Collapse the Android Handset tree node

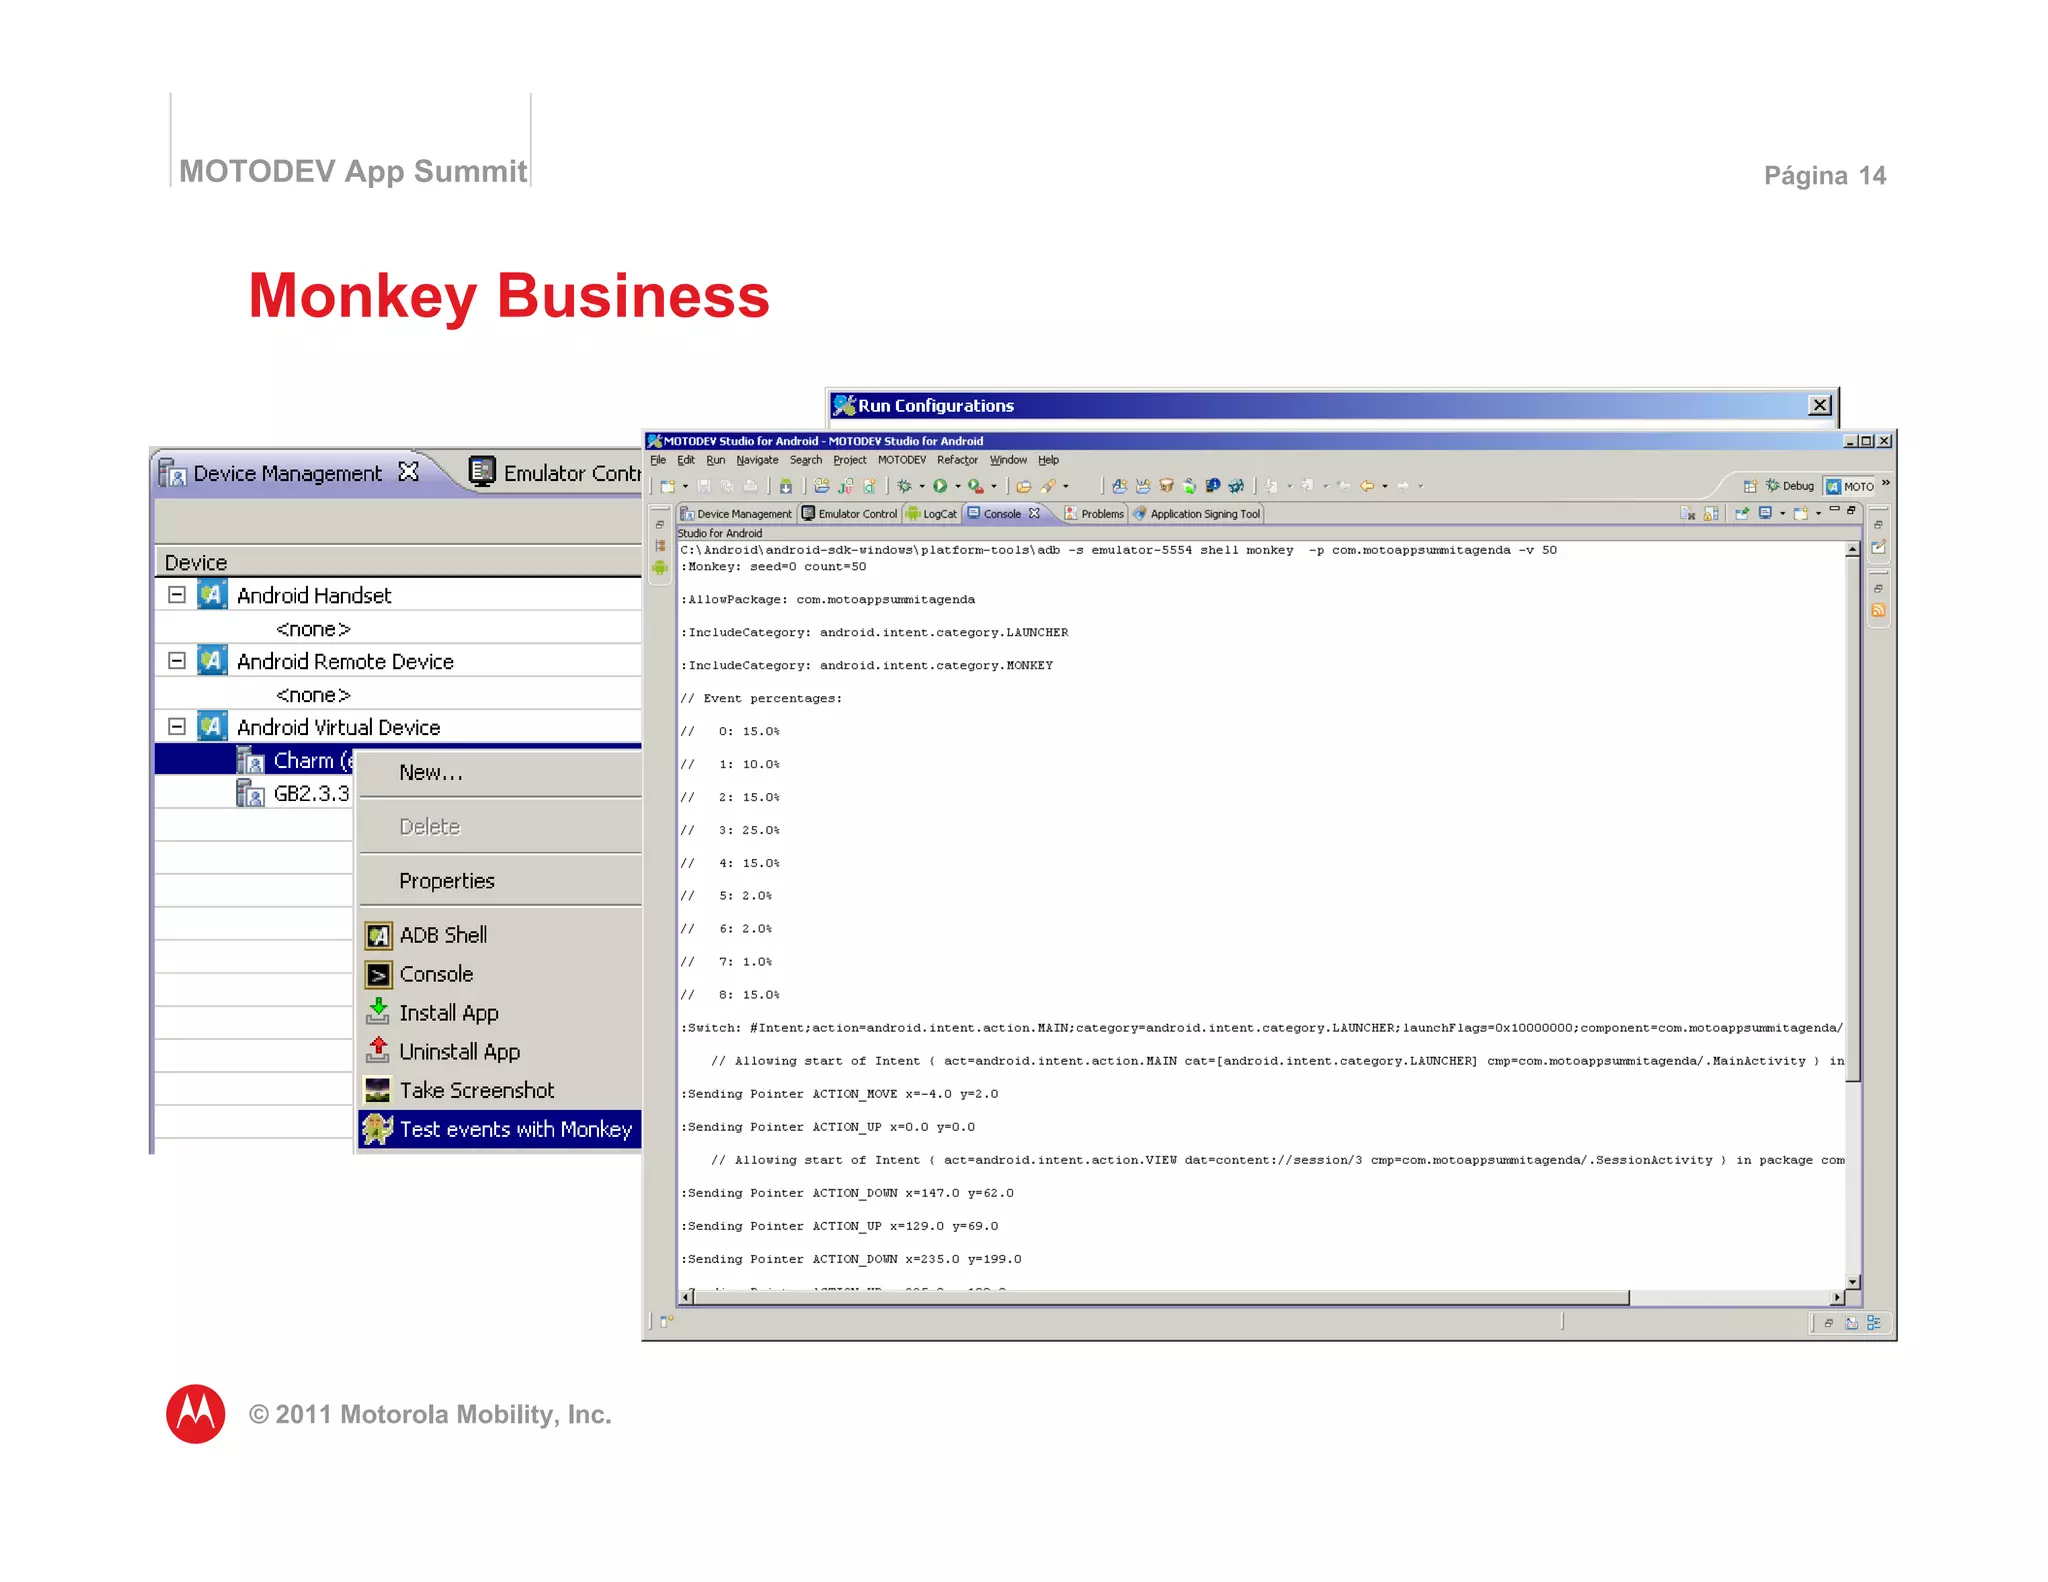pyautogui.click(x=177, y=595)
